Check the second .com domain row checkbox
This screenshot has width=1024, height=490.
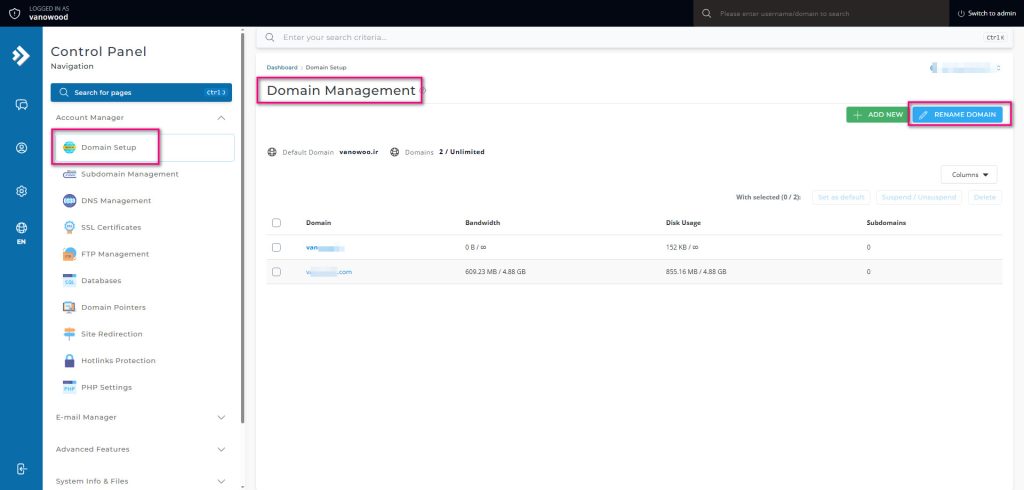(277, 271)
